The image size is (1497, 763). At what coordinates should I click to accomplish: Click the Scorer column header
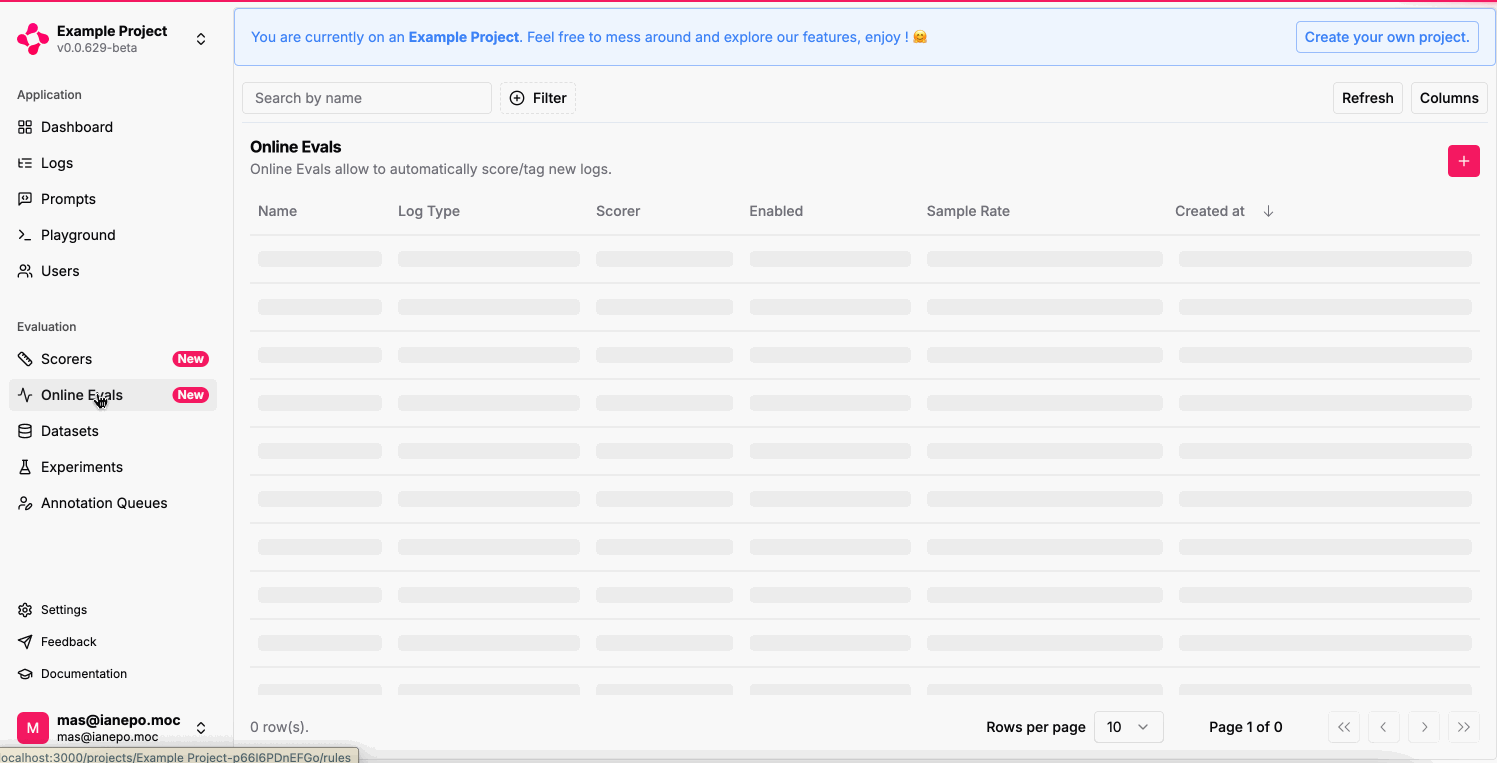click(x=618, y=211)
